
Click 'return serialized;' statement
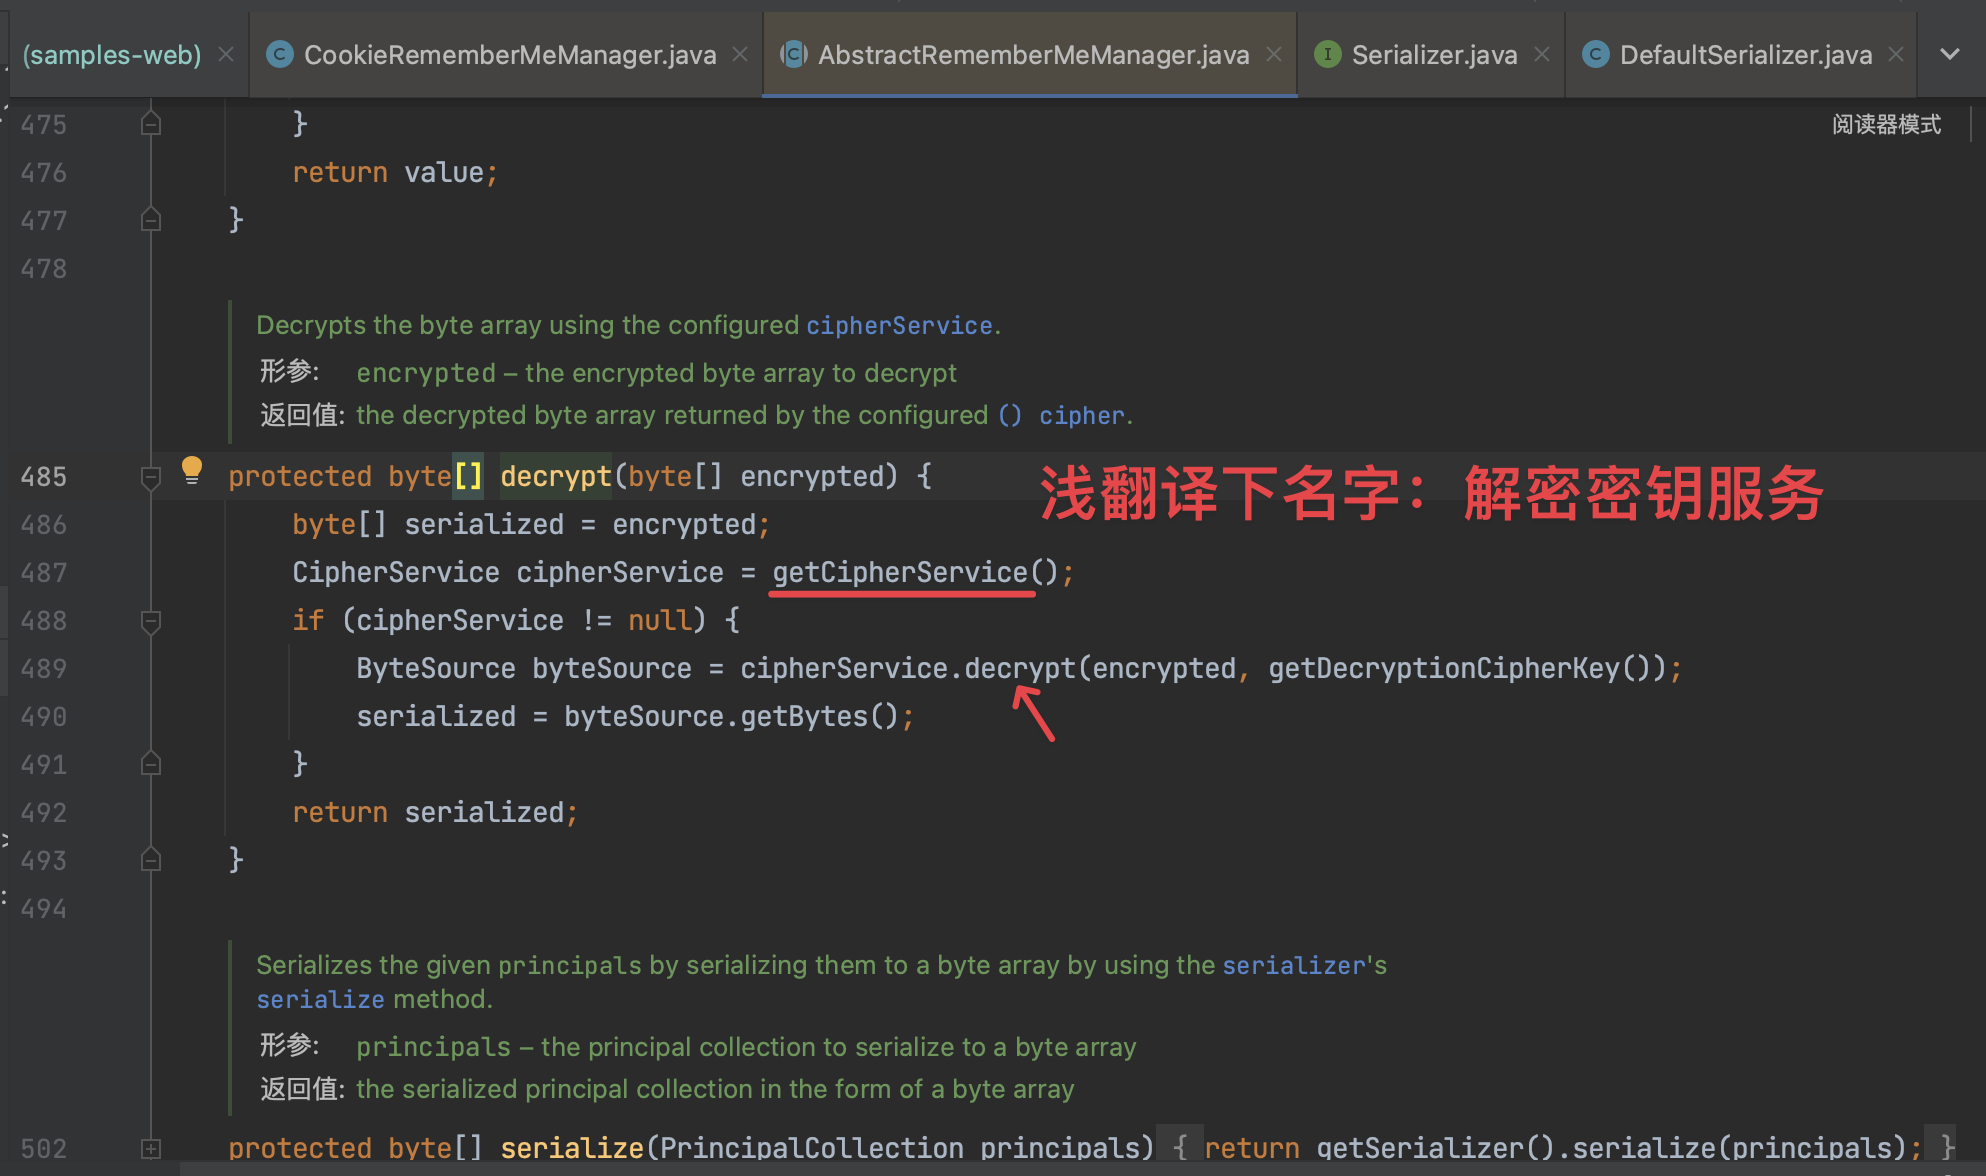point(435,812)
